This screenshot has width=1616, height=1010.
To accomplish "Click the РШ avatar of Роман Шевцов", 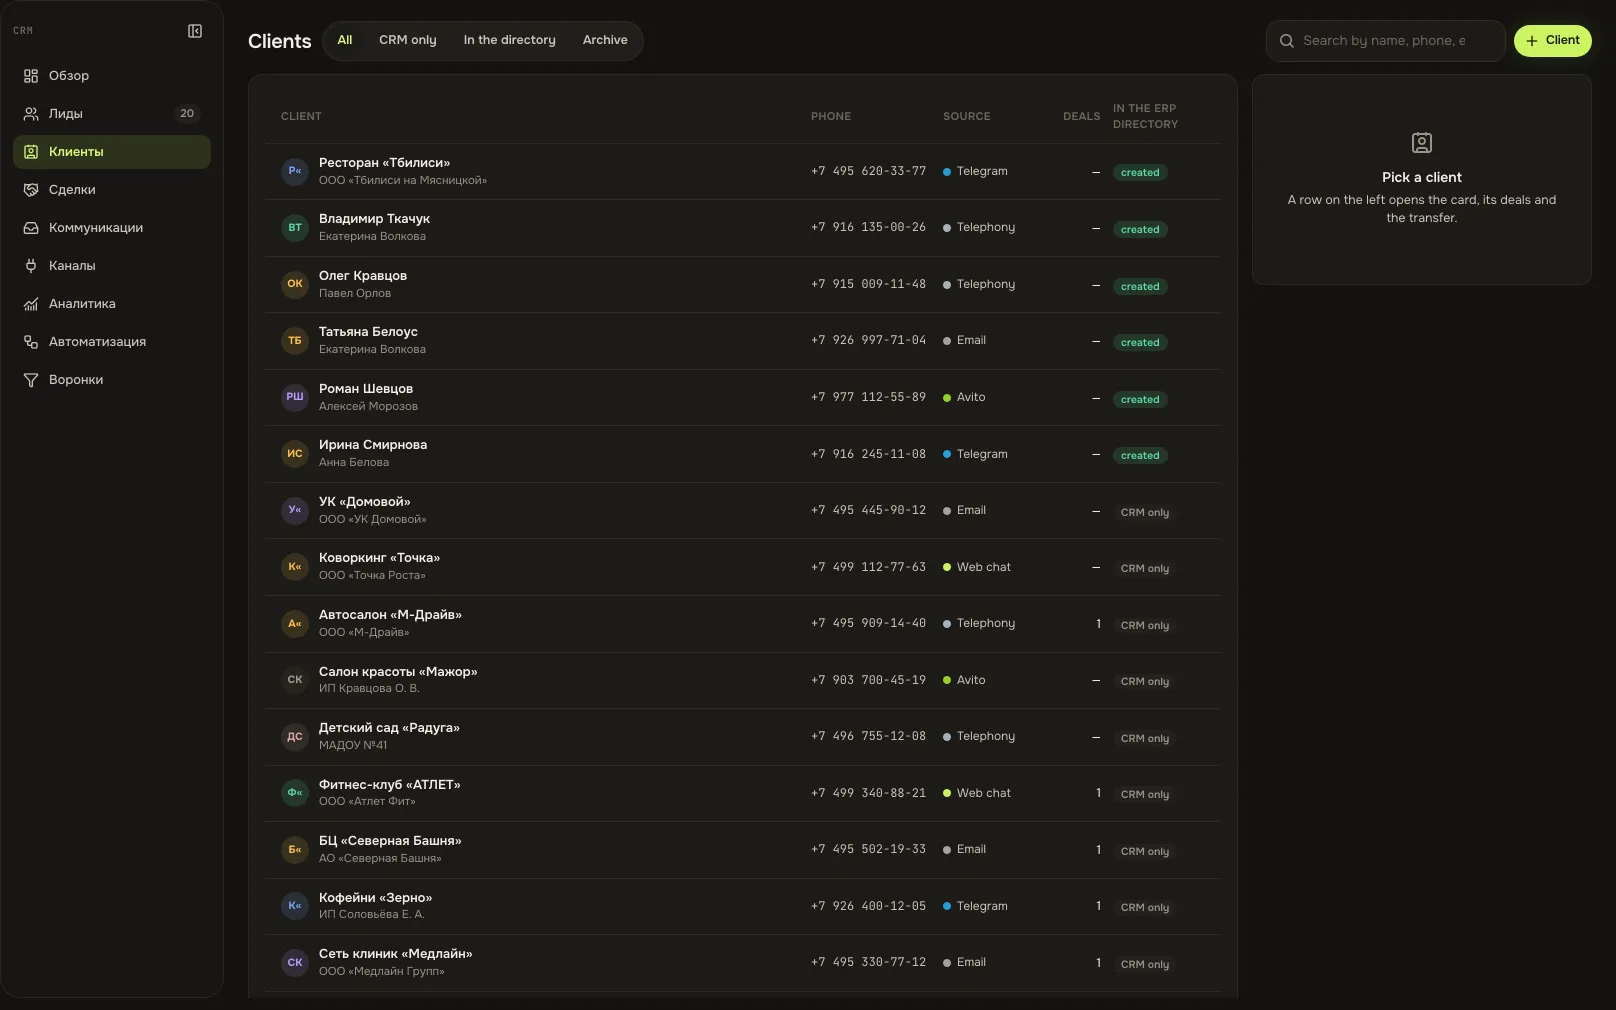I will pos(295,397).
